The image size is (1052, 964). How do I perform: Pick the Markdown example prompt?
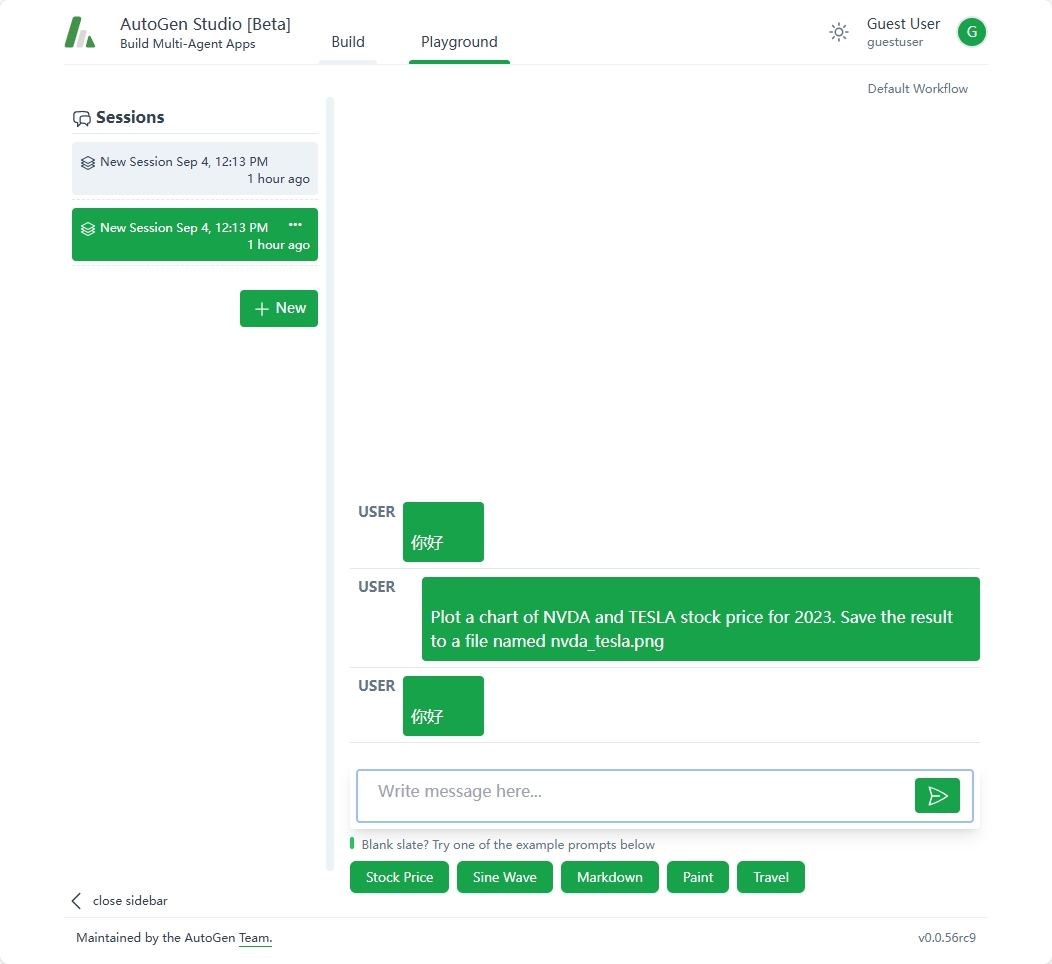(x=610, y=877)
